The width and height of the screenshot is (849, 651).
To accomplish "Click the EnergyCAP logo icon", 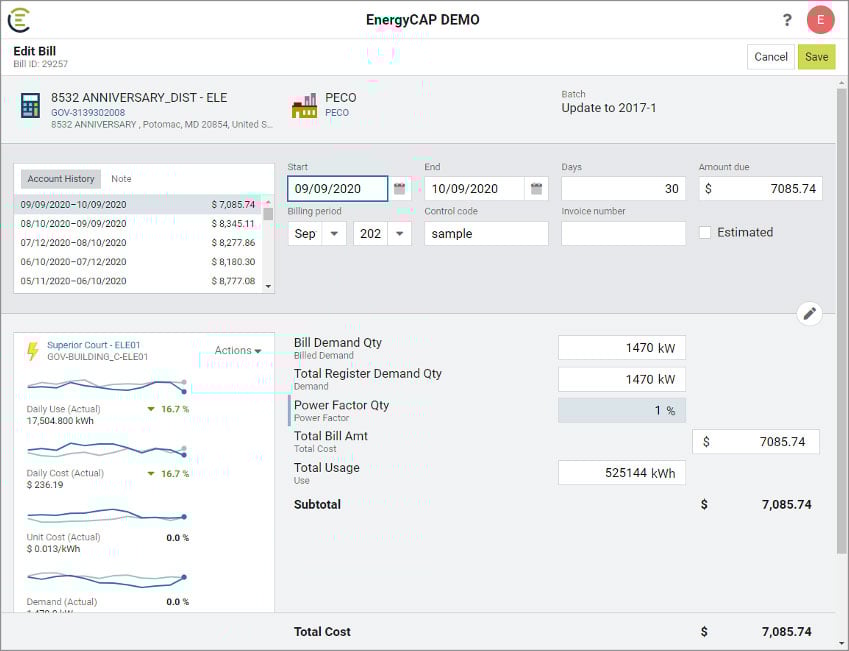I will pyautogui.click(x=19, y=20).
